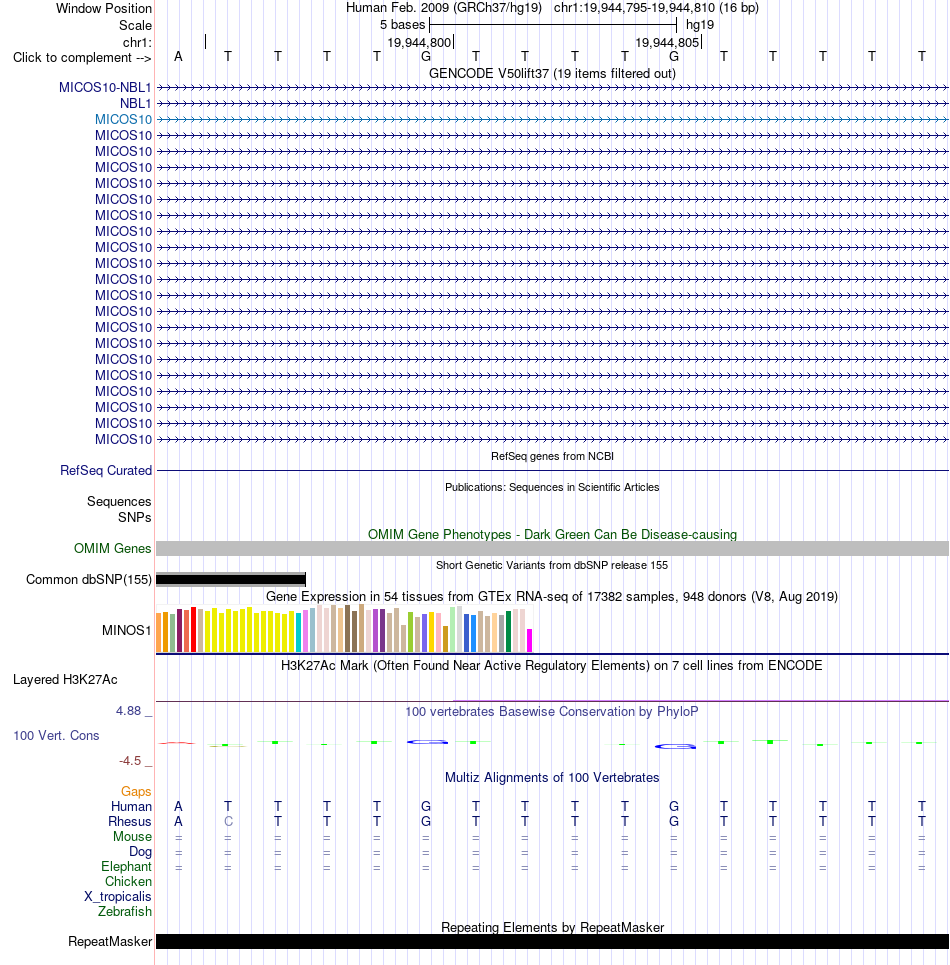Image resolution: width=950 pixels, height=965 pixels.
Task: Click base G beneath the 19,944,800 marker
Action: click(426, 57)
